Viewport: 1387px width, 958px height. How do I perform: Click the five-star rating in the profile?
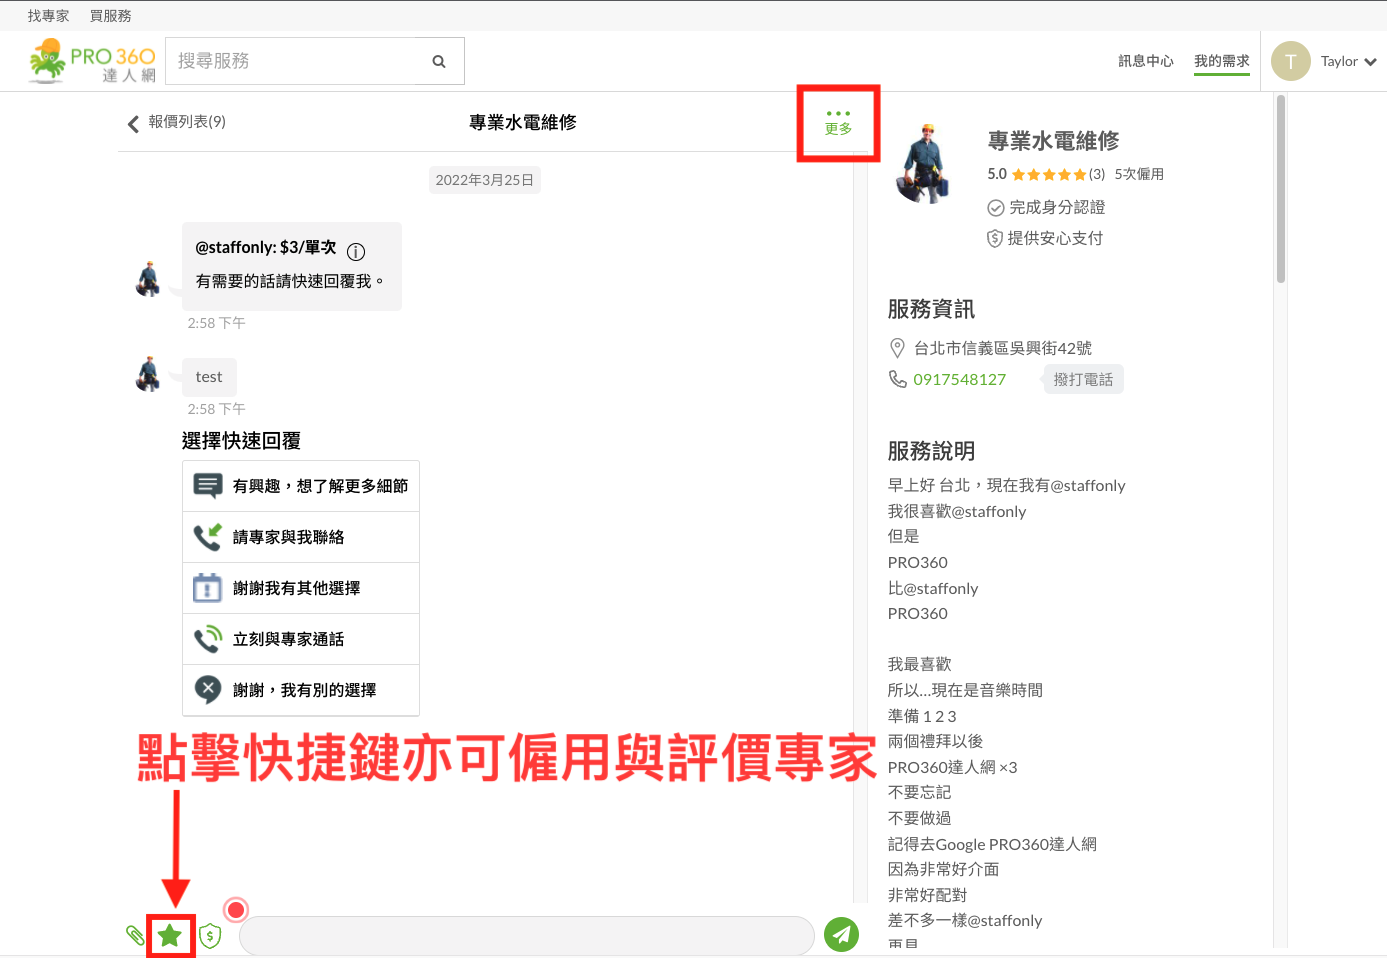(x=1049, y=174)
